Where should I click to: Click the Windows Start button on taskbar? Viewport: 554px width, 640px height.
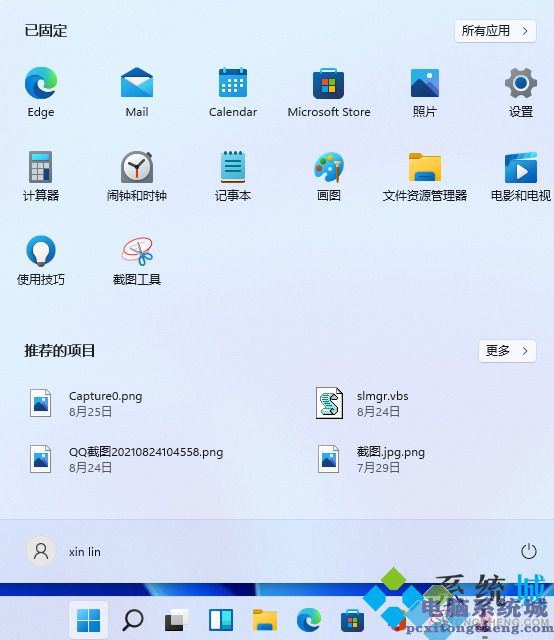pyautogui.click(x=89, y=620)
